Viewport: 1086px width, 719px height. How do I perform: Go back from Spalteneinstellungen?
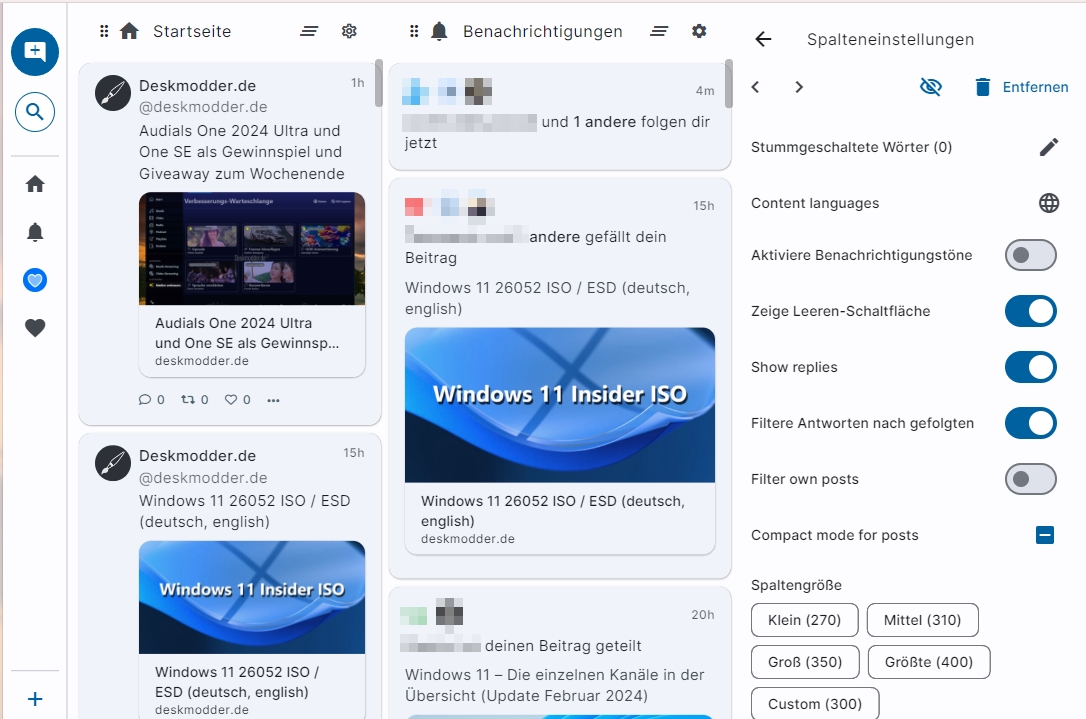[x=763, y=39]
